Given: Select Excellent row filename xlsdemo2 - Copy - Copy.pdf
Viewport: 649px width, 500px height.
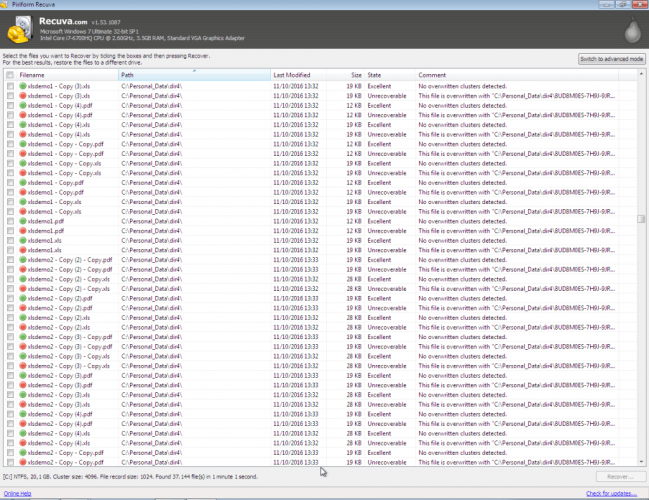Looking at the screenshot, I should [65, 453].
